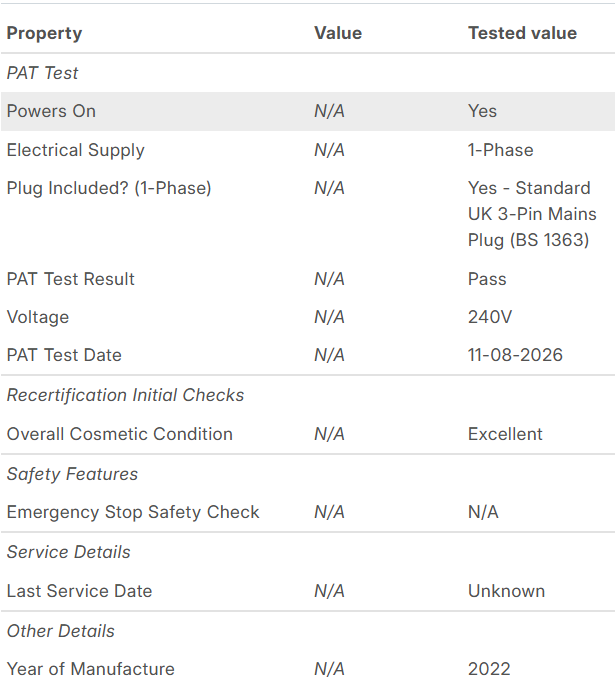
Task: Select the 240V voltage value
Action: click(x=490, y=317)
